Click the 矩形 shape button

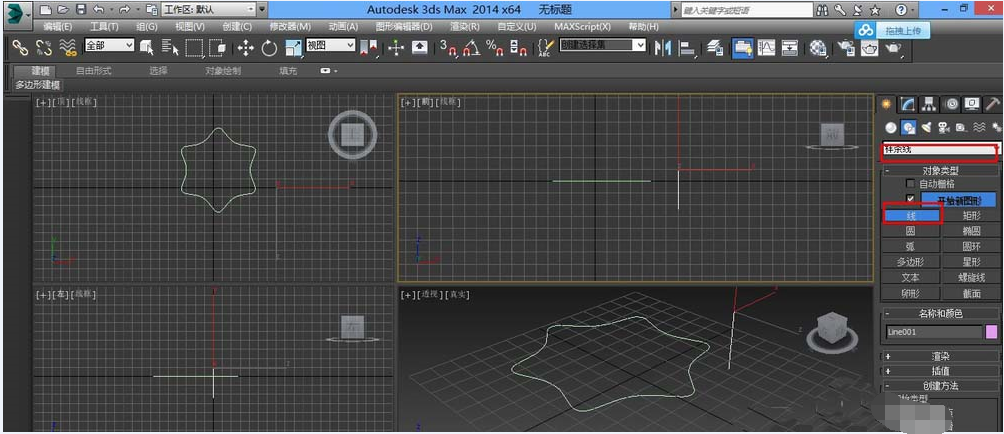(970, 215)
